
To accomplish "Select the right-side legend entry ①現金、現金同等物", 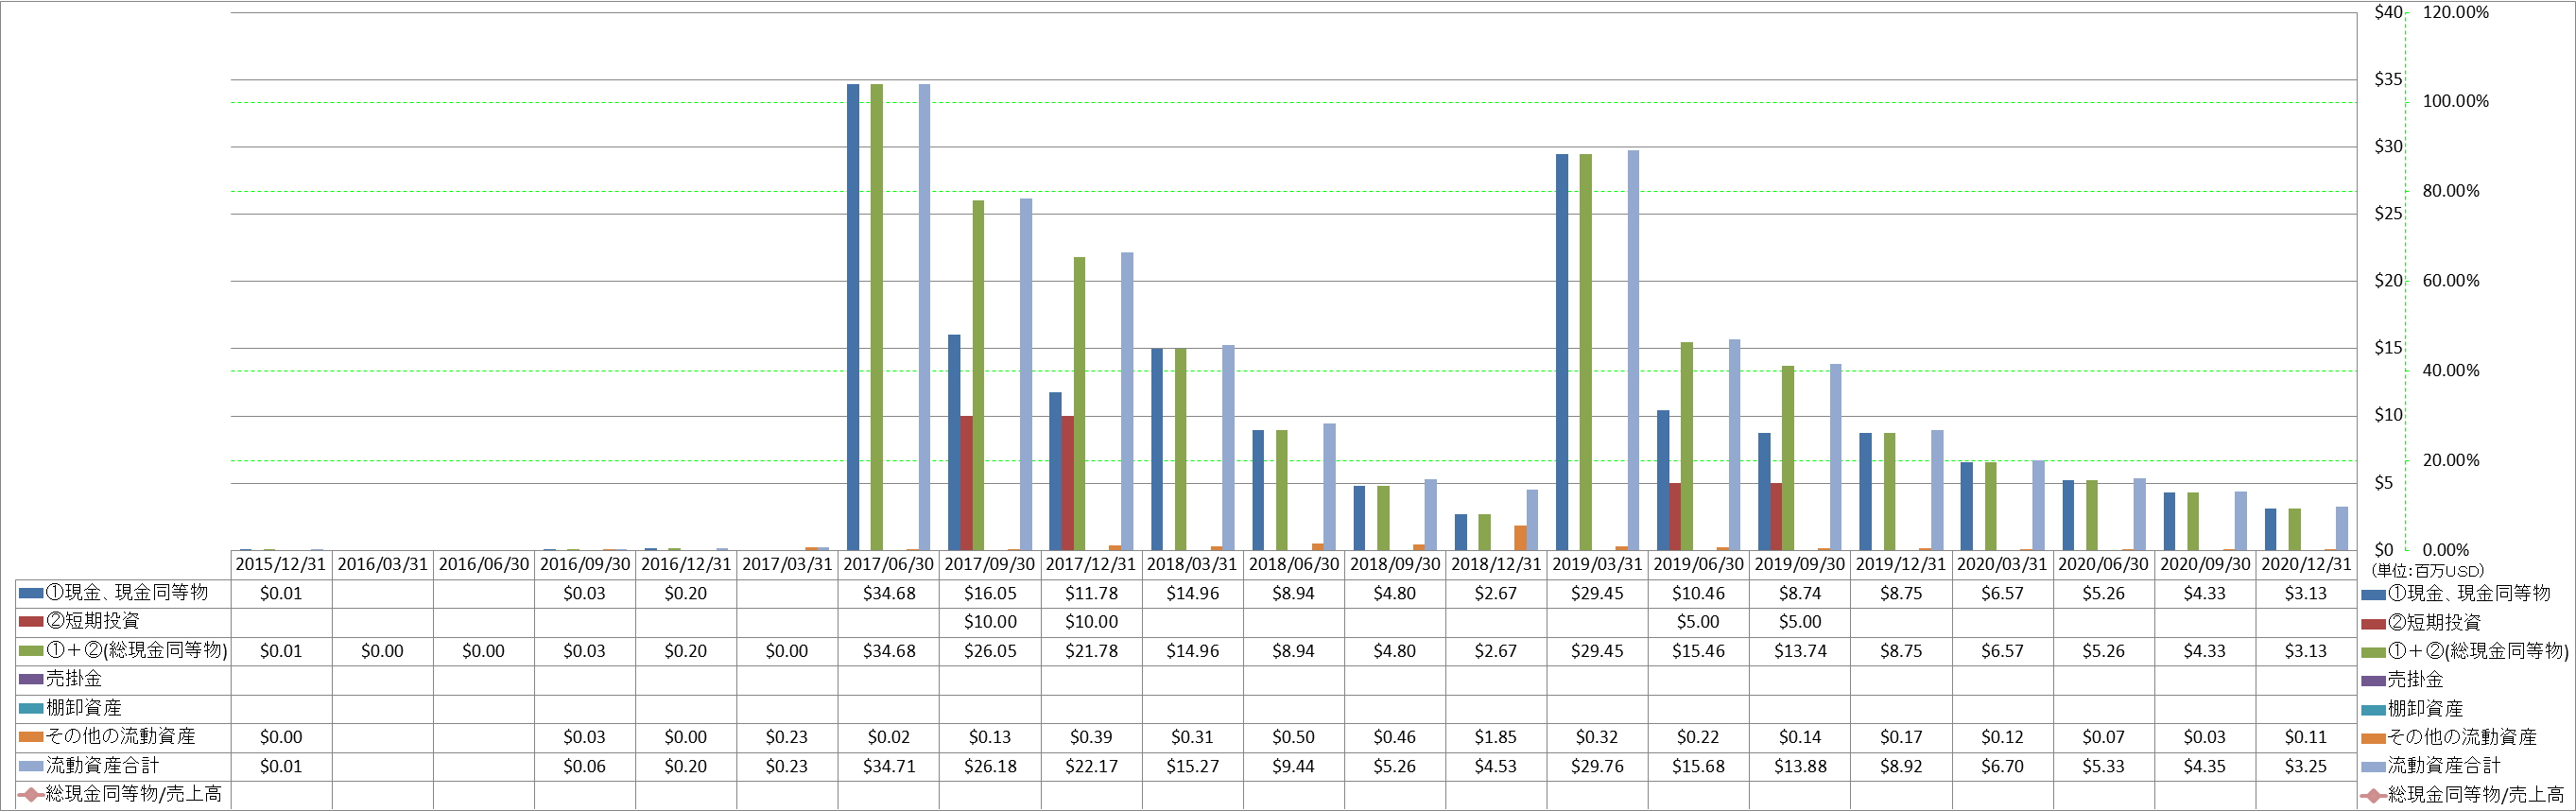I will pos(2456,594).
